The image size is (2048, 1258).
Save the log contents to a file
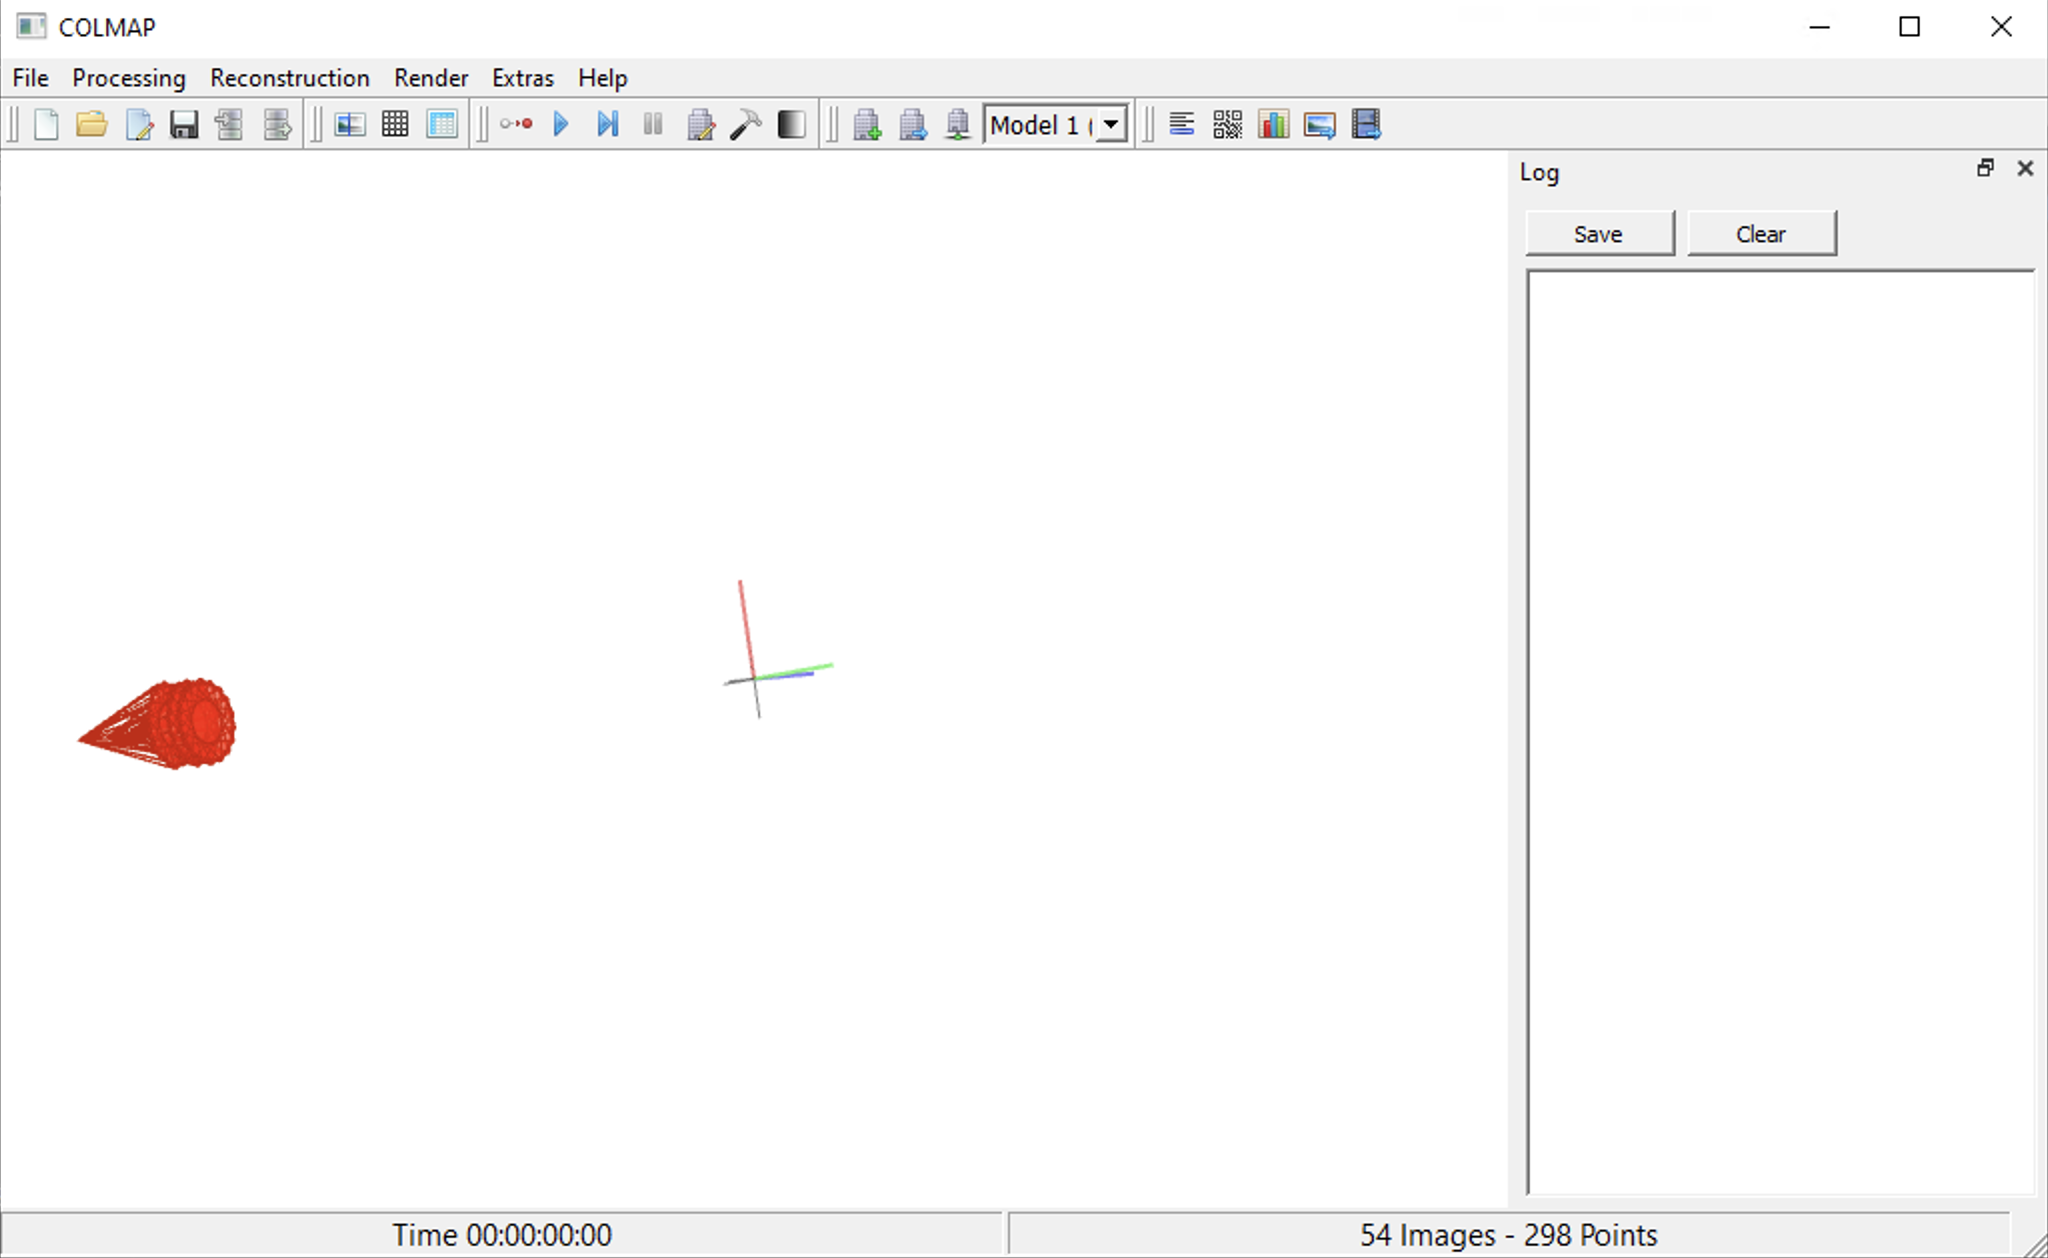pos(1597,232)
